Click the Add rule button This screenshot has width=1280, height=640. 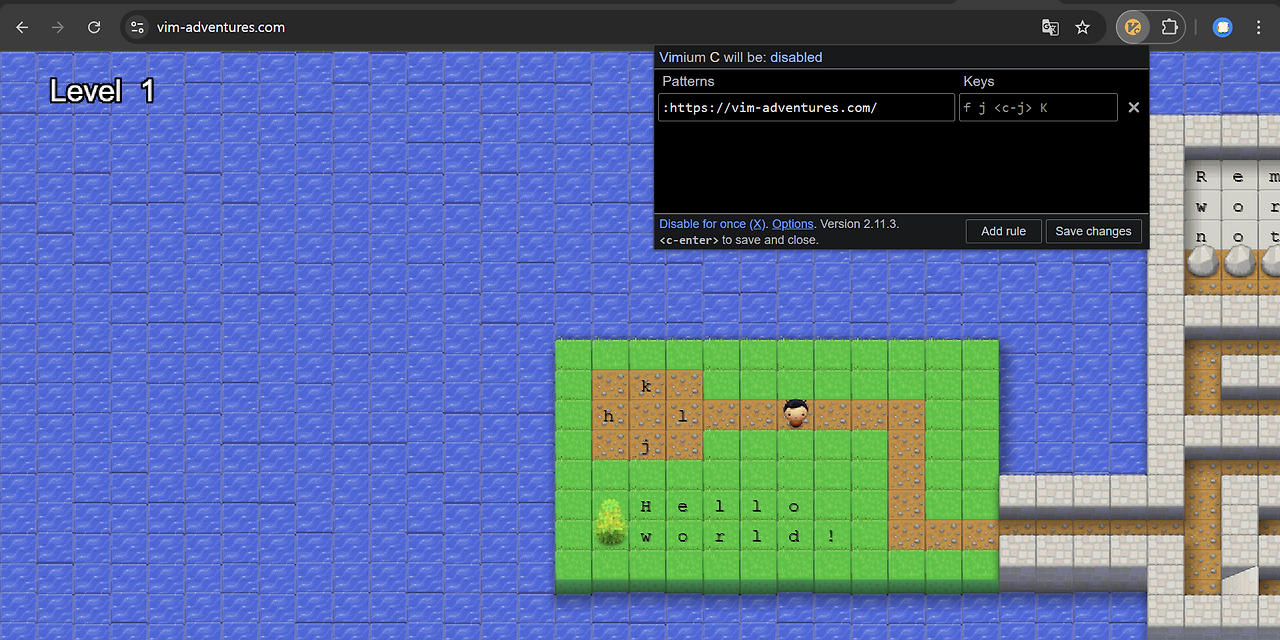coord(1003,231)
